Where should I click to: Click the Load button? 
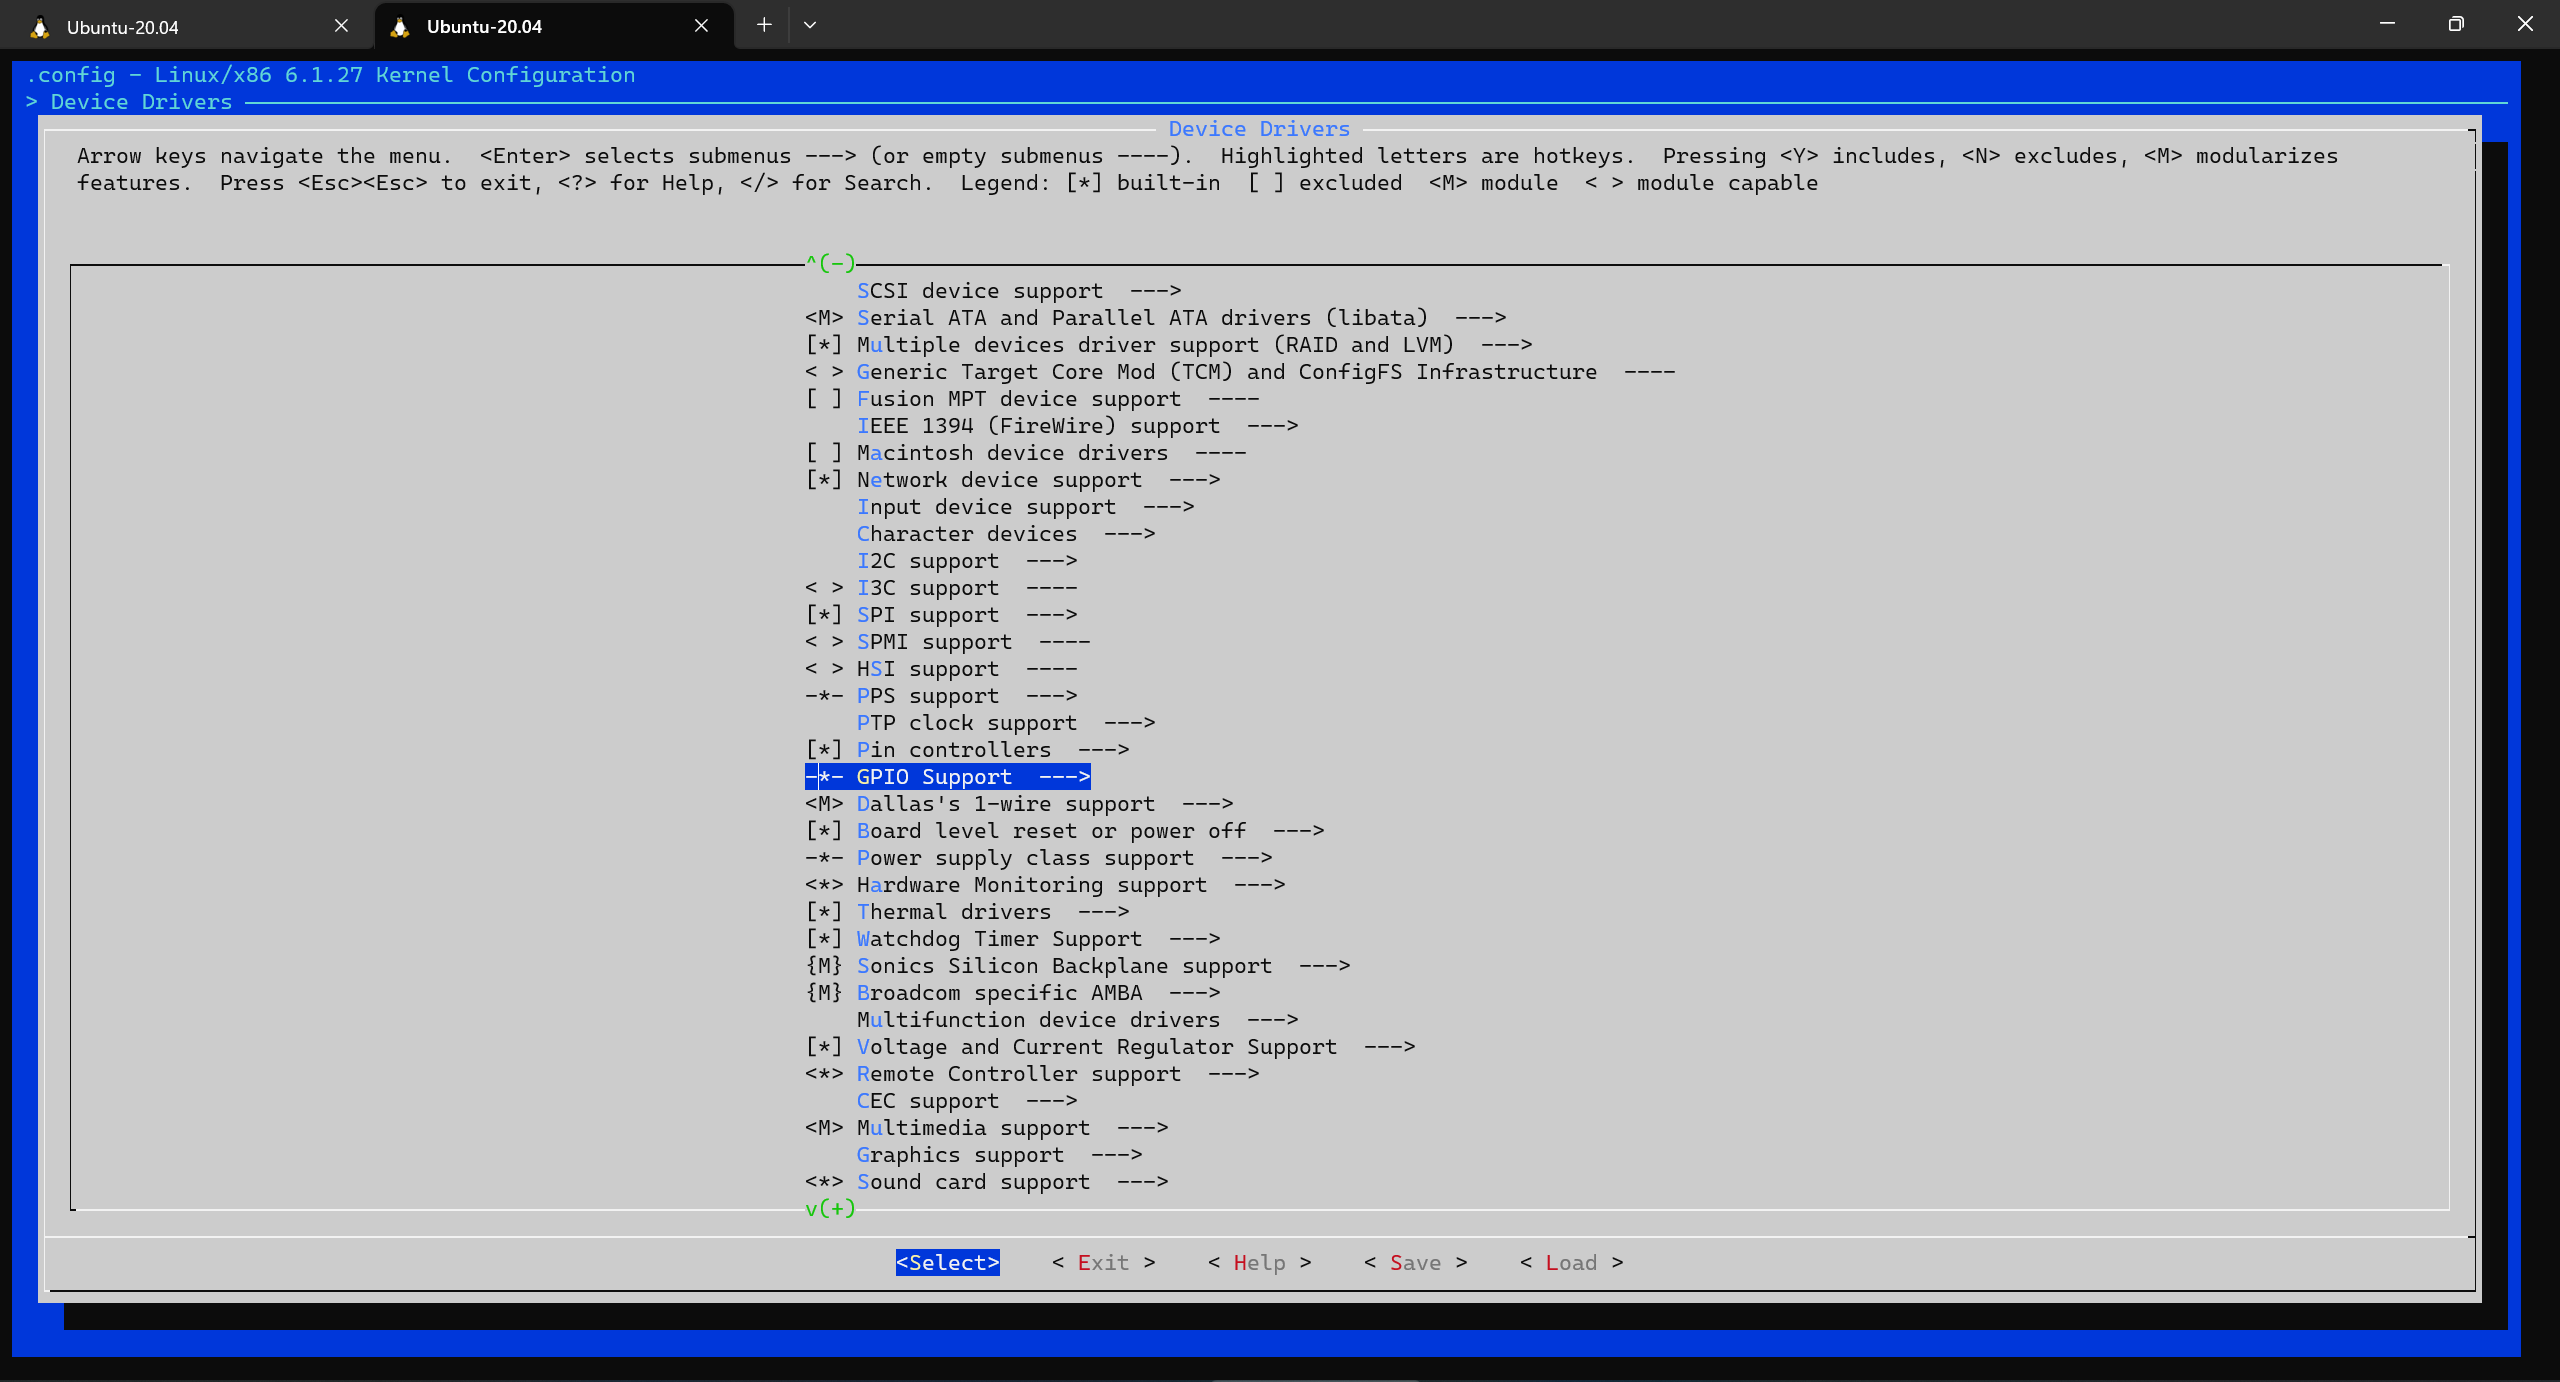(1571, 1262)
